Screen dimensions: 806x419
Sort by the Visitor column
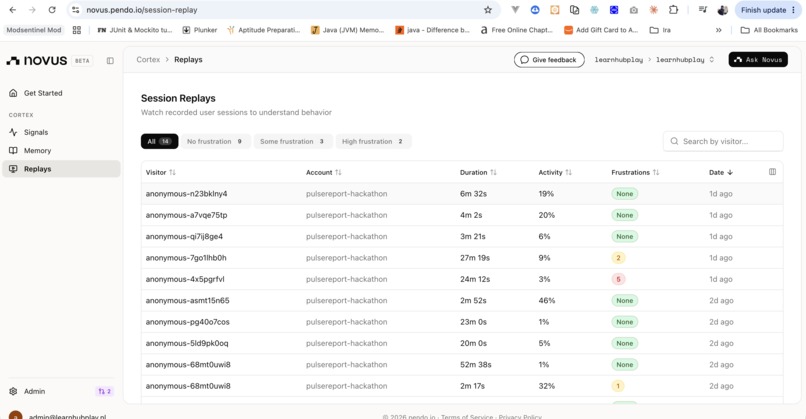pyautogui.click(x=160, y=172)
